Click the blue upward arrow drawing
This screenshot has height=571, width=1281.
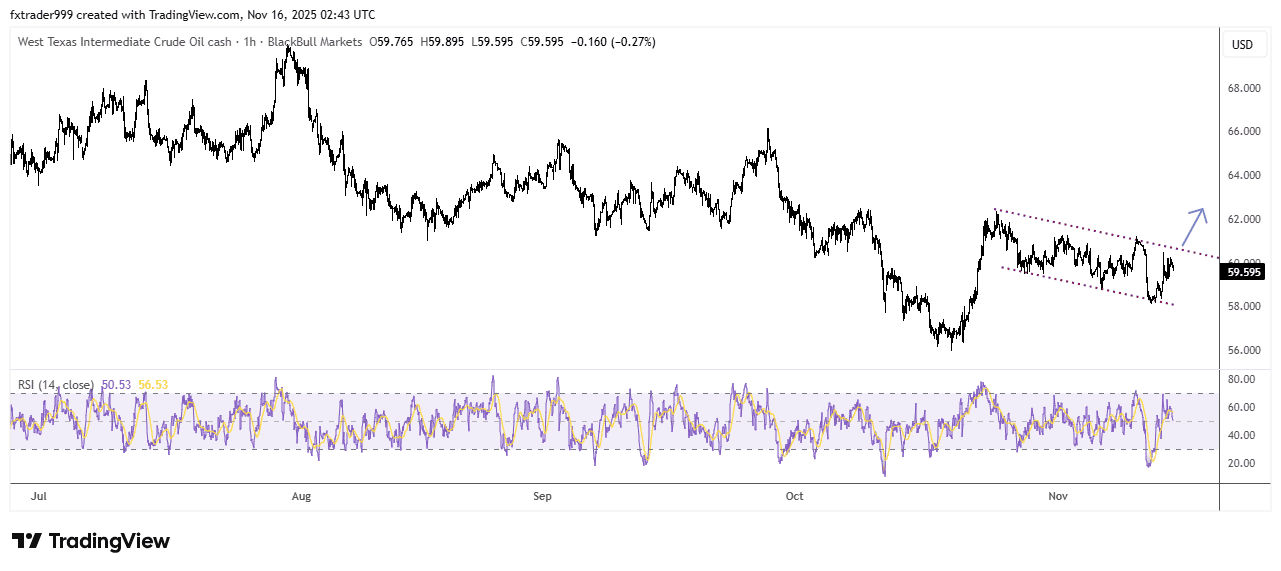(x=1194, y=226)
